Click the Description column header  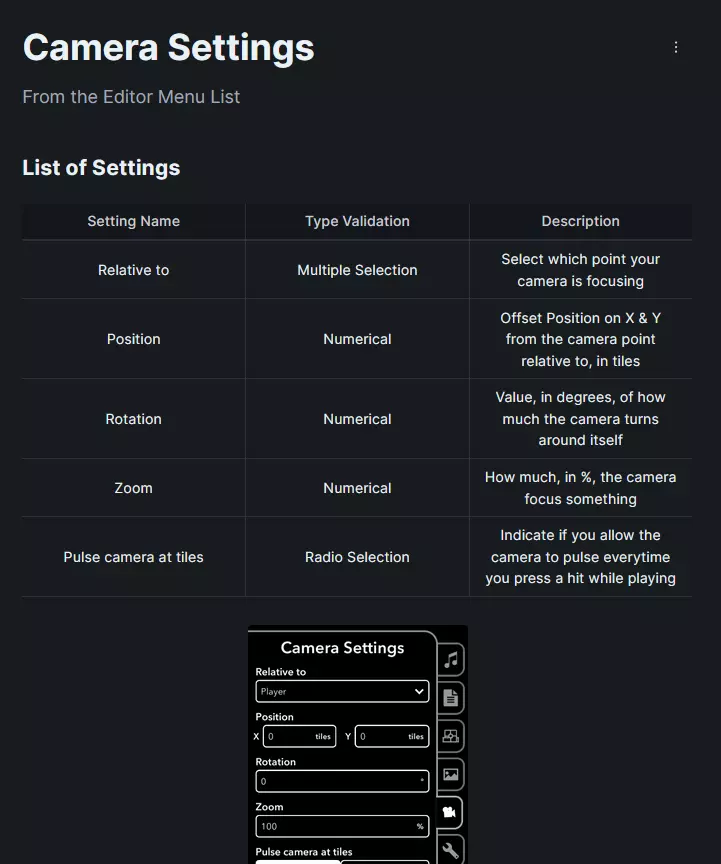(x=580, y=221)
